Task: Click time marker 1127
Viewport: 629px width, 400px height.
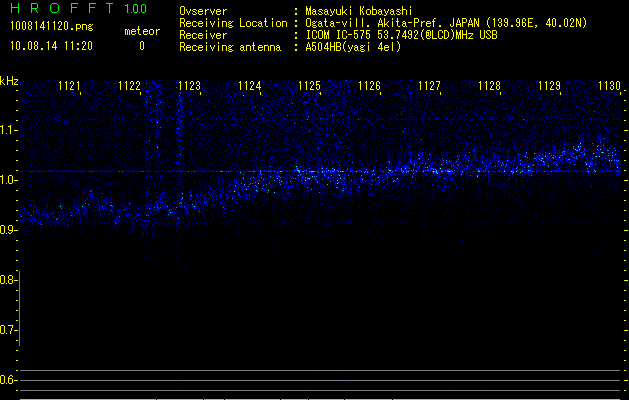Action: pyautogui.click(x=429, y=86)
